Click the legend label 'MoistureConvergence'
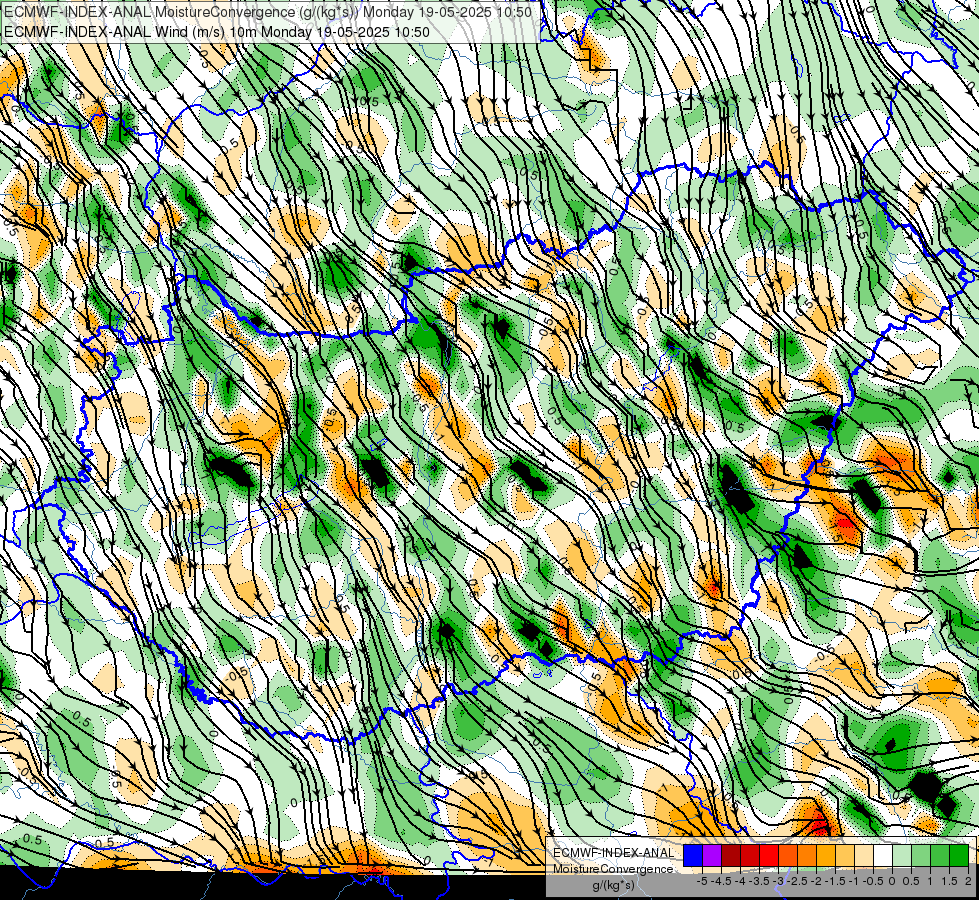Viewport: 979px width, 900px height. tap(613, 869)
